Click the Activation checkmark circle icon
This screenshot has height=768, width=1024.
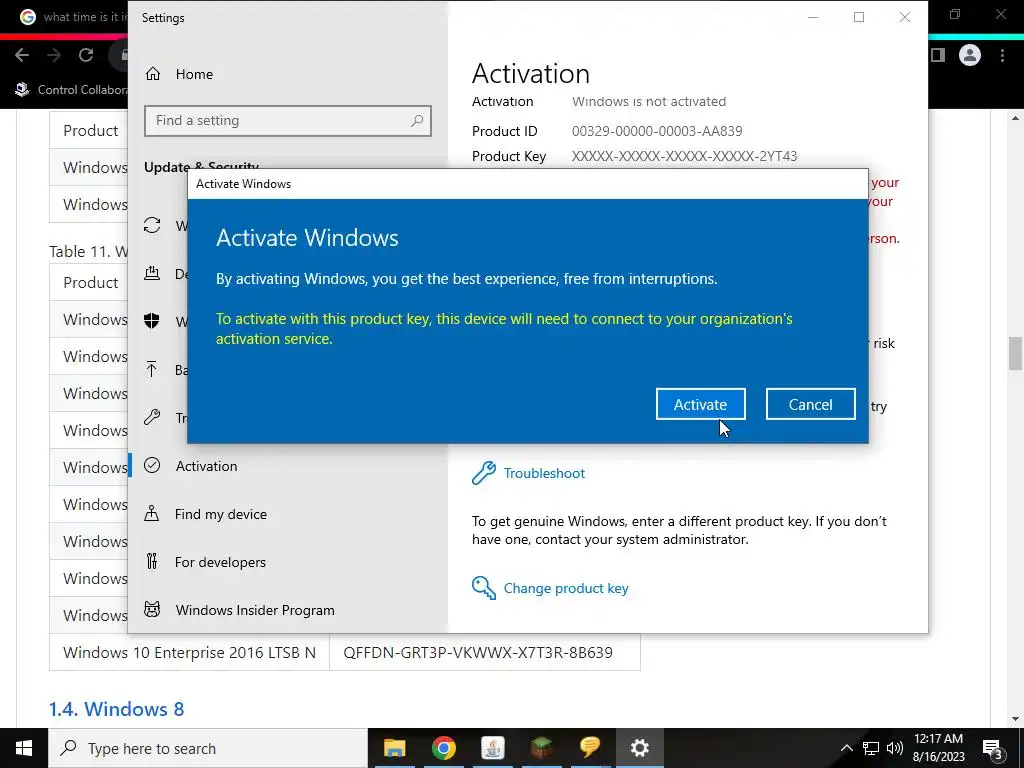point(152,465)
